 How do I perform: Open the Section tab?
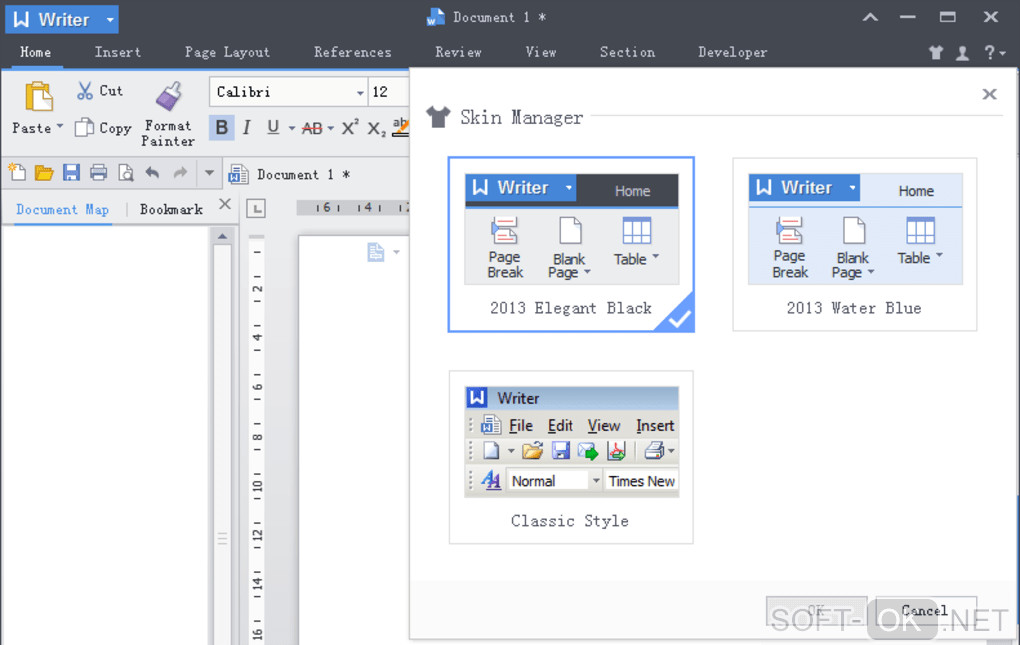coord(628,52)
